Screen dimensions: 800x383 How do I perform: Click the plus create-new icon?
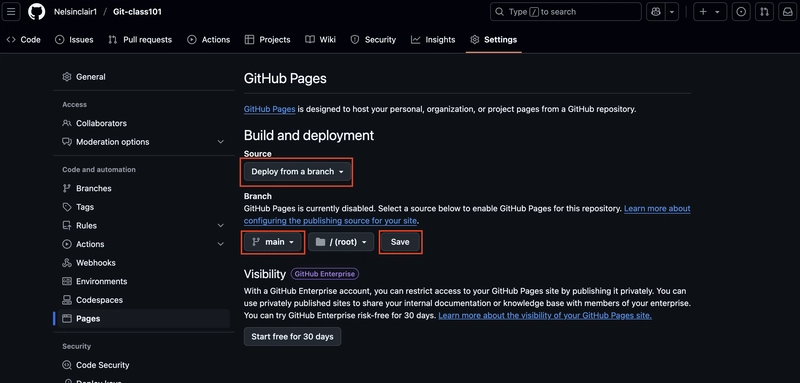point(704,11)
